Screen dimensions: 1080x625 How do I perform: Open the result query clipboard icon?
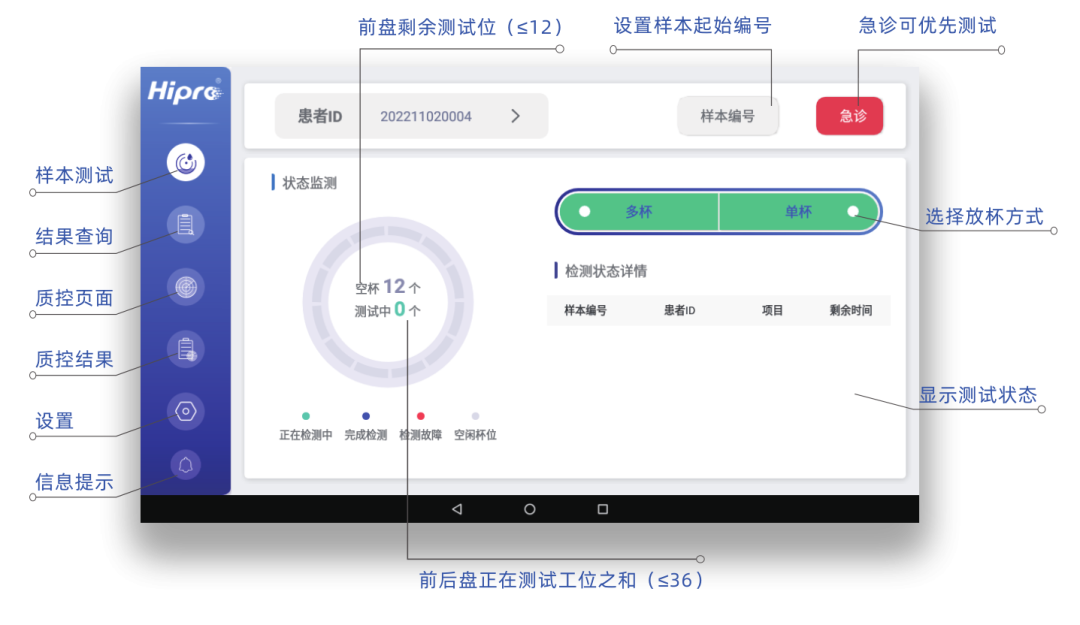coord(185,225)
